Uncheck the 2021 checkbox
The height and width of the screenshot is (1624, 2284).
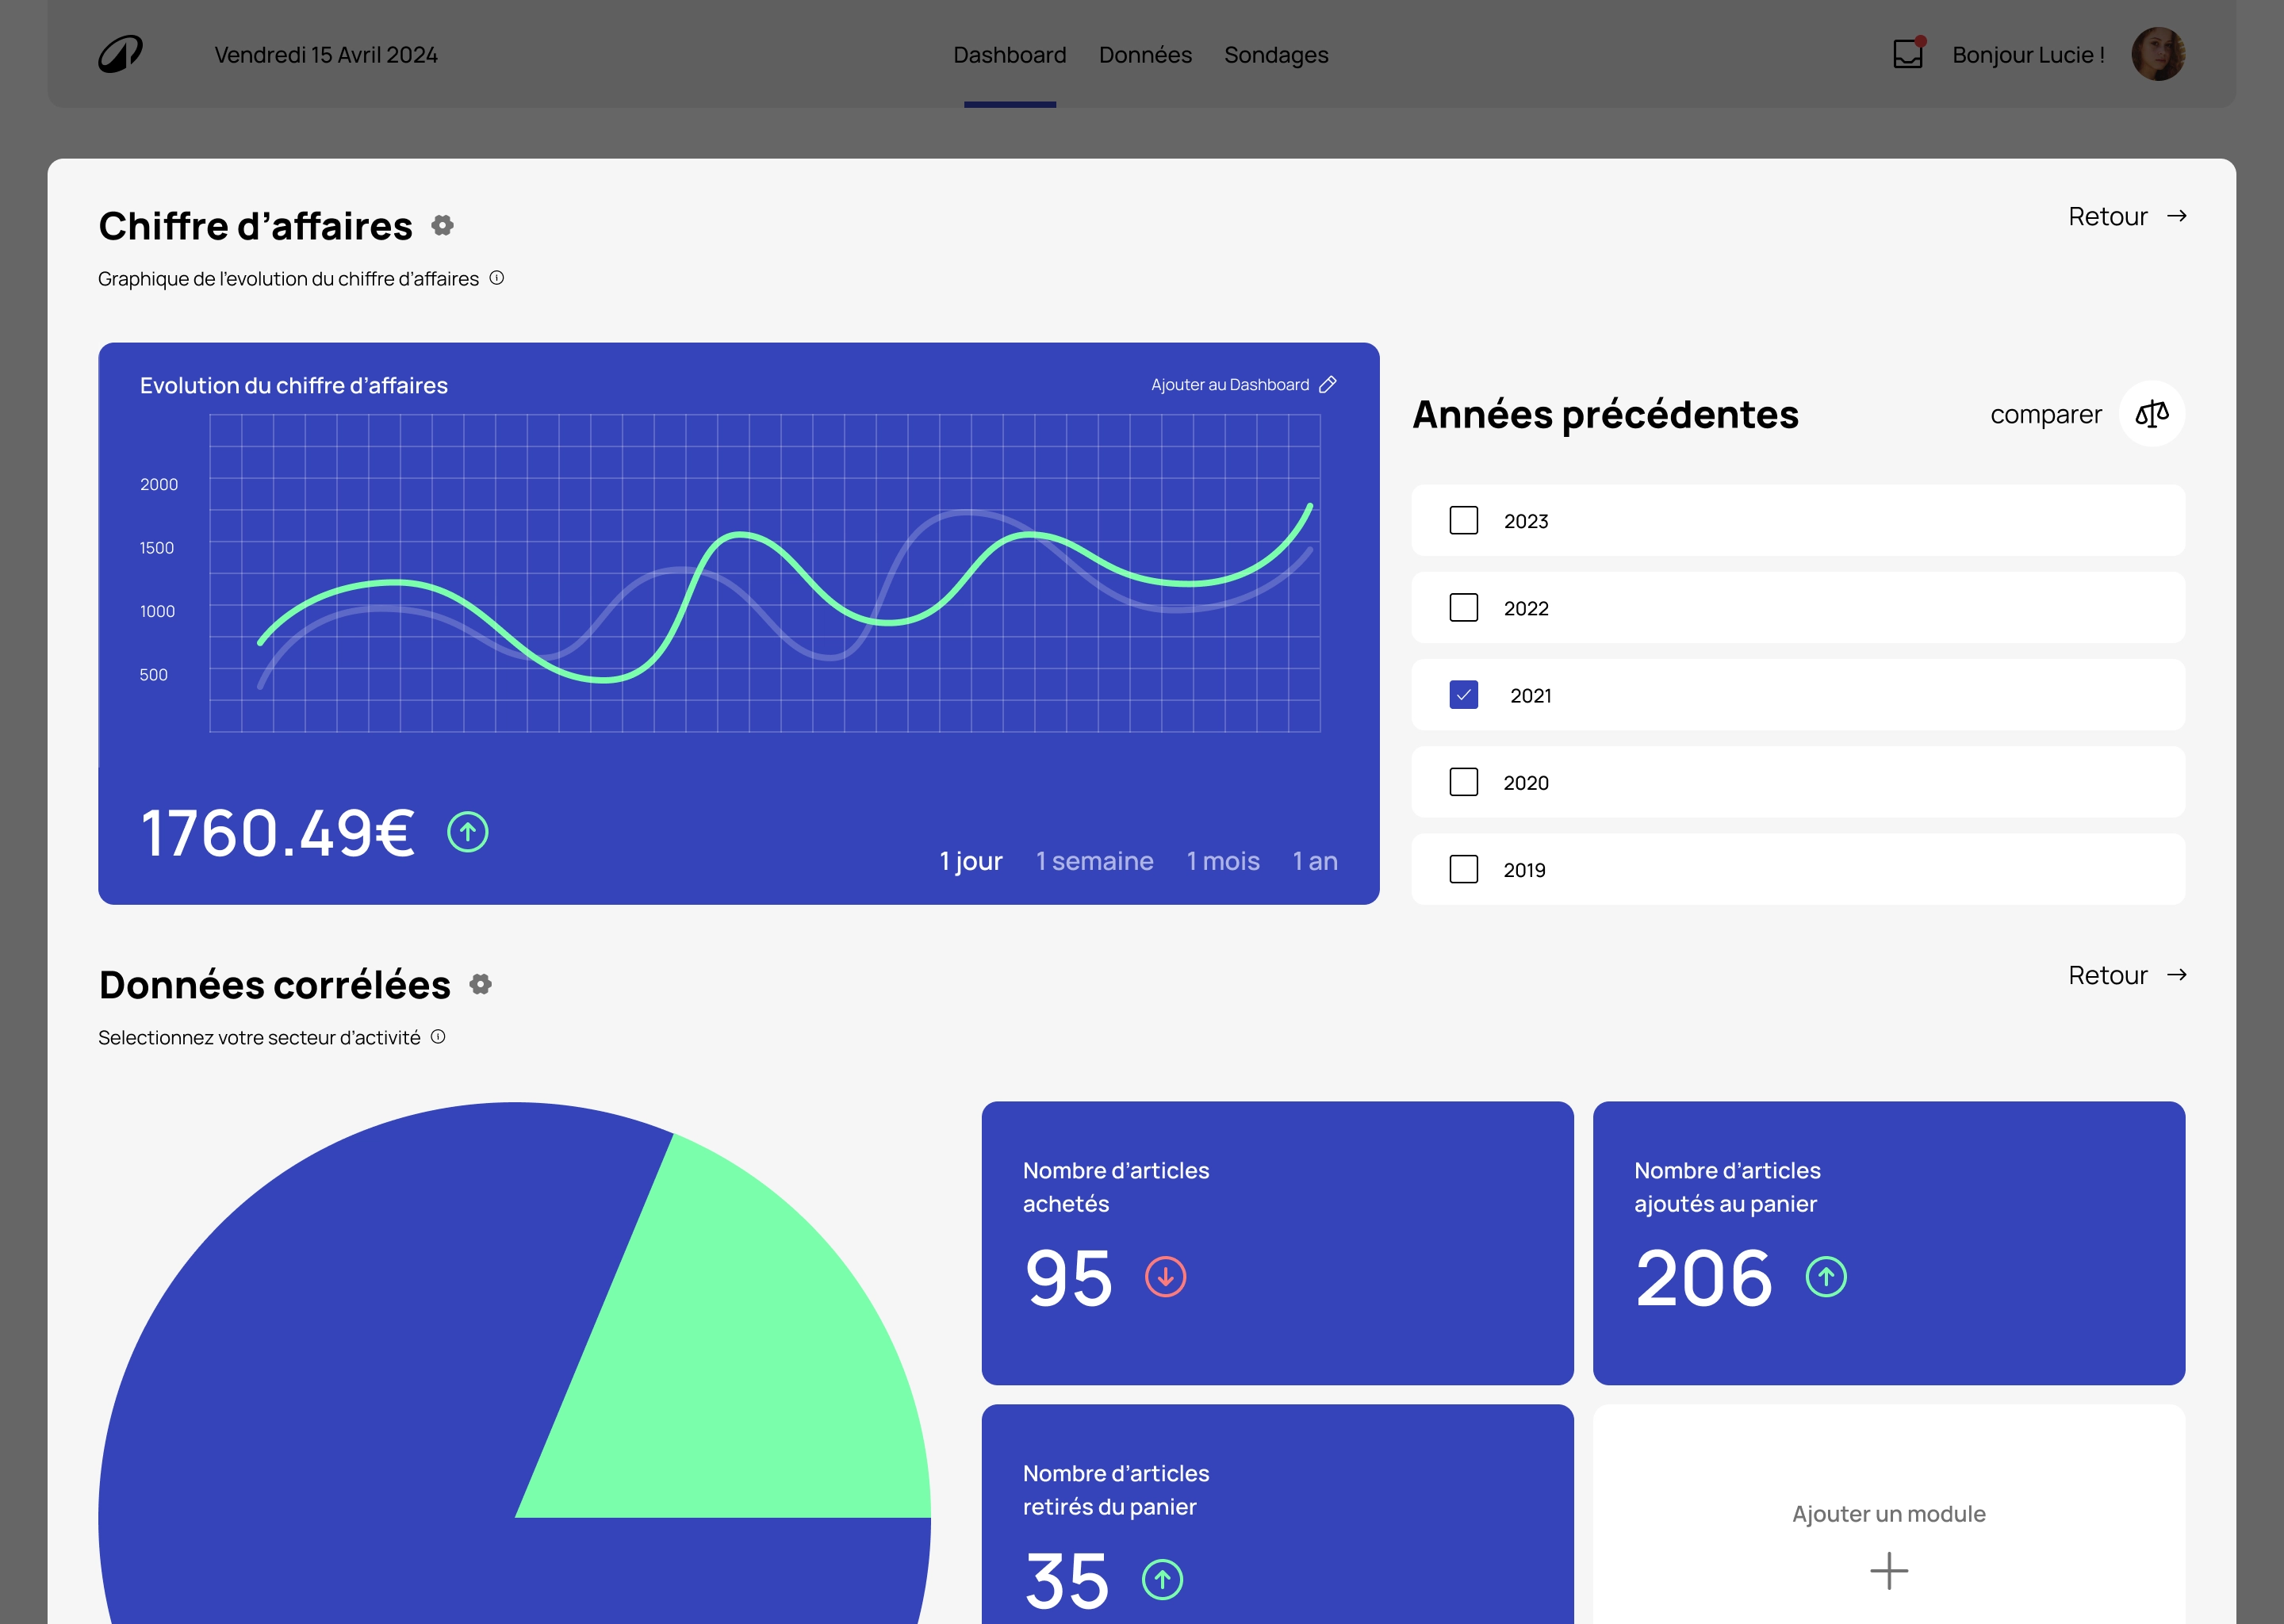coord(1463,694)
